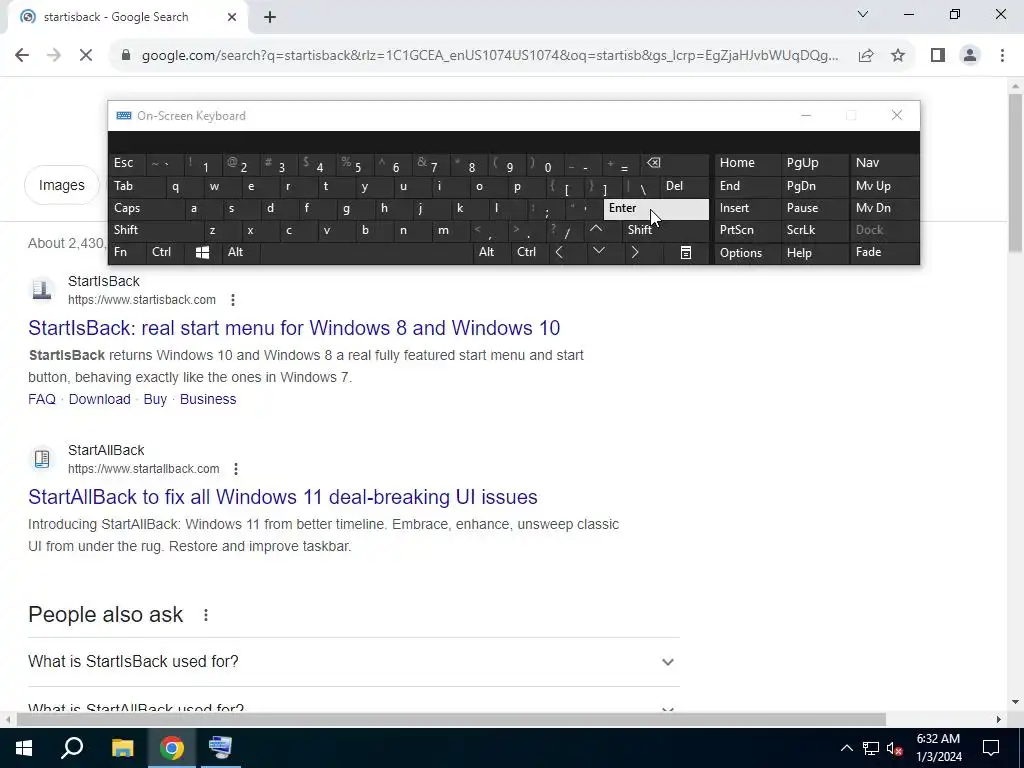Click the Nav key on keyboard
The width and height of the screenshot is (1024, 768).
click(x=884, y=163)
